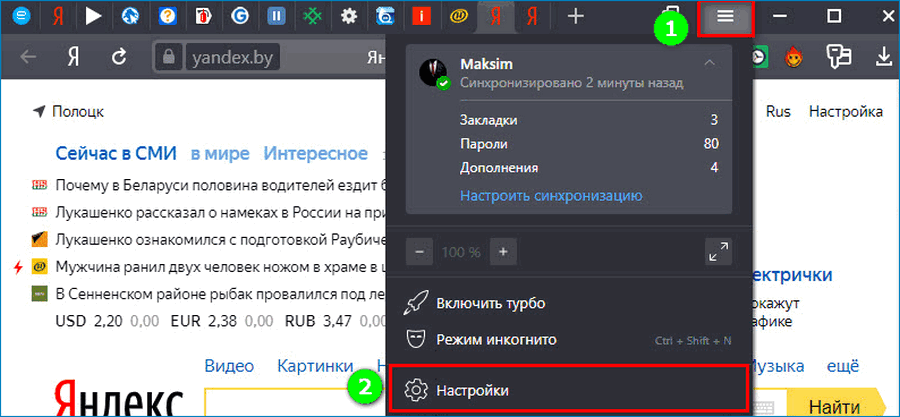Collapse the Maksim profile sync panel

click(710, 63)
